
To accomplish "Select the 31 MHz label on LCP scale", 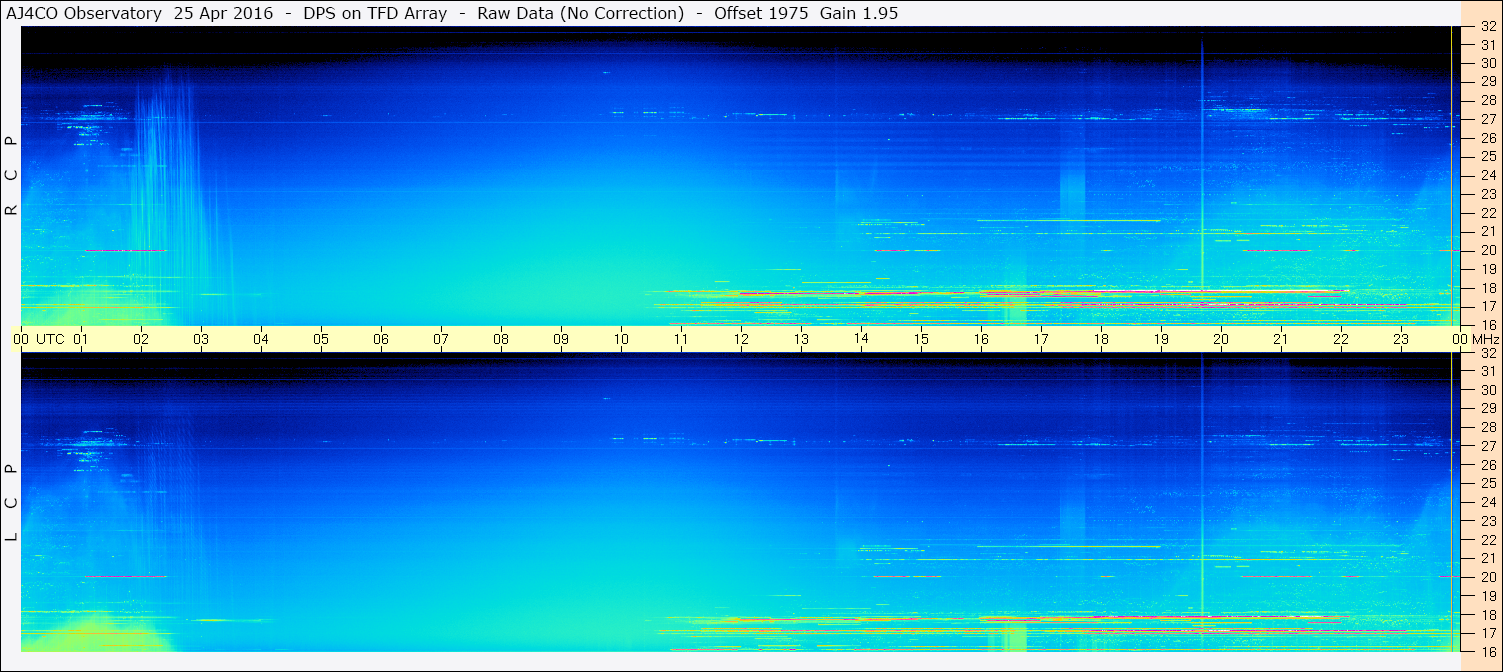I will (x=1487, y=371).
